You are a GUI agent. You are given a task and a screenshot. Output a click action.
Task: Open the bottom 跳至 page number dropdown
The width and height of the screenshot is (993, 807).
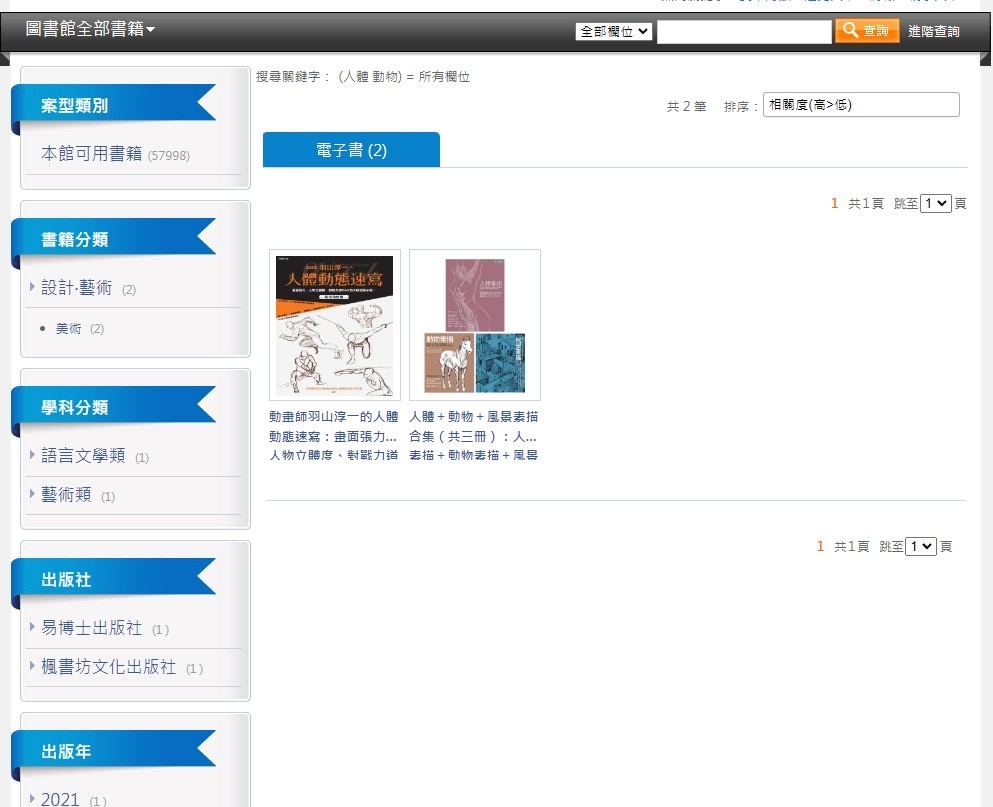[921, 546]
